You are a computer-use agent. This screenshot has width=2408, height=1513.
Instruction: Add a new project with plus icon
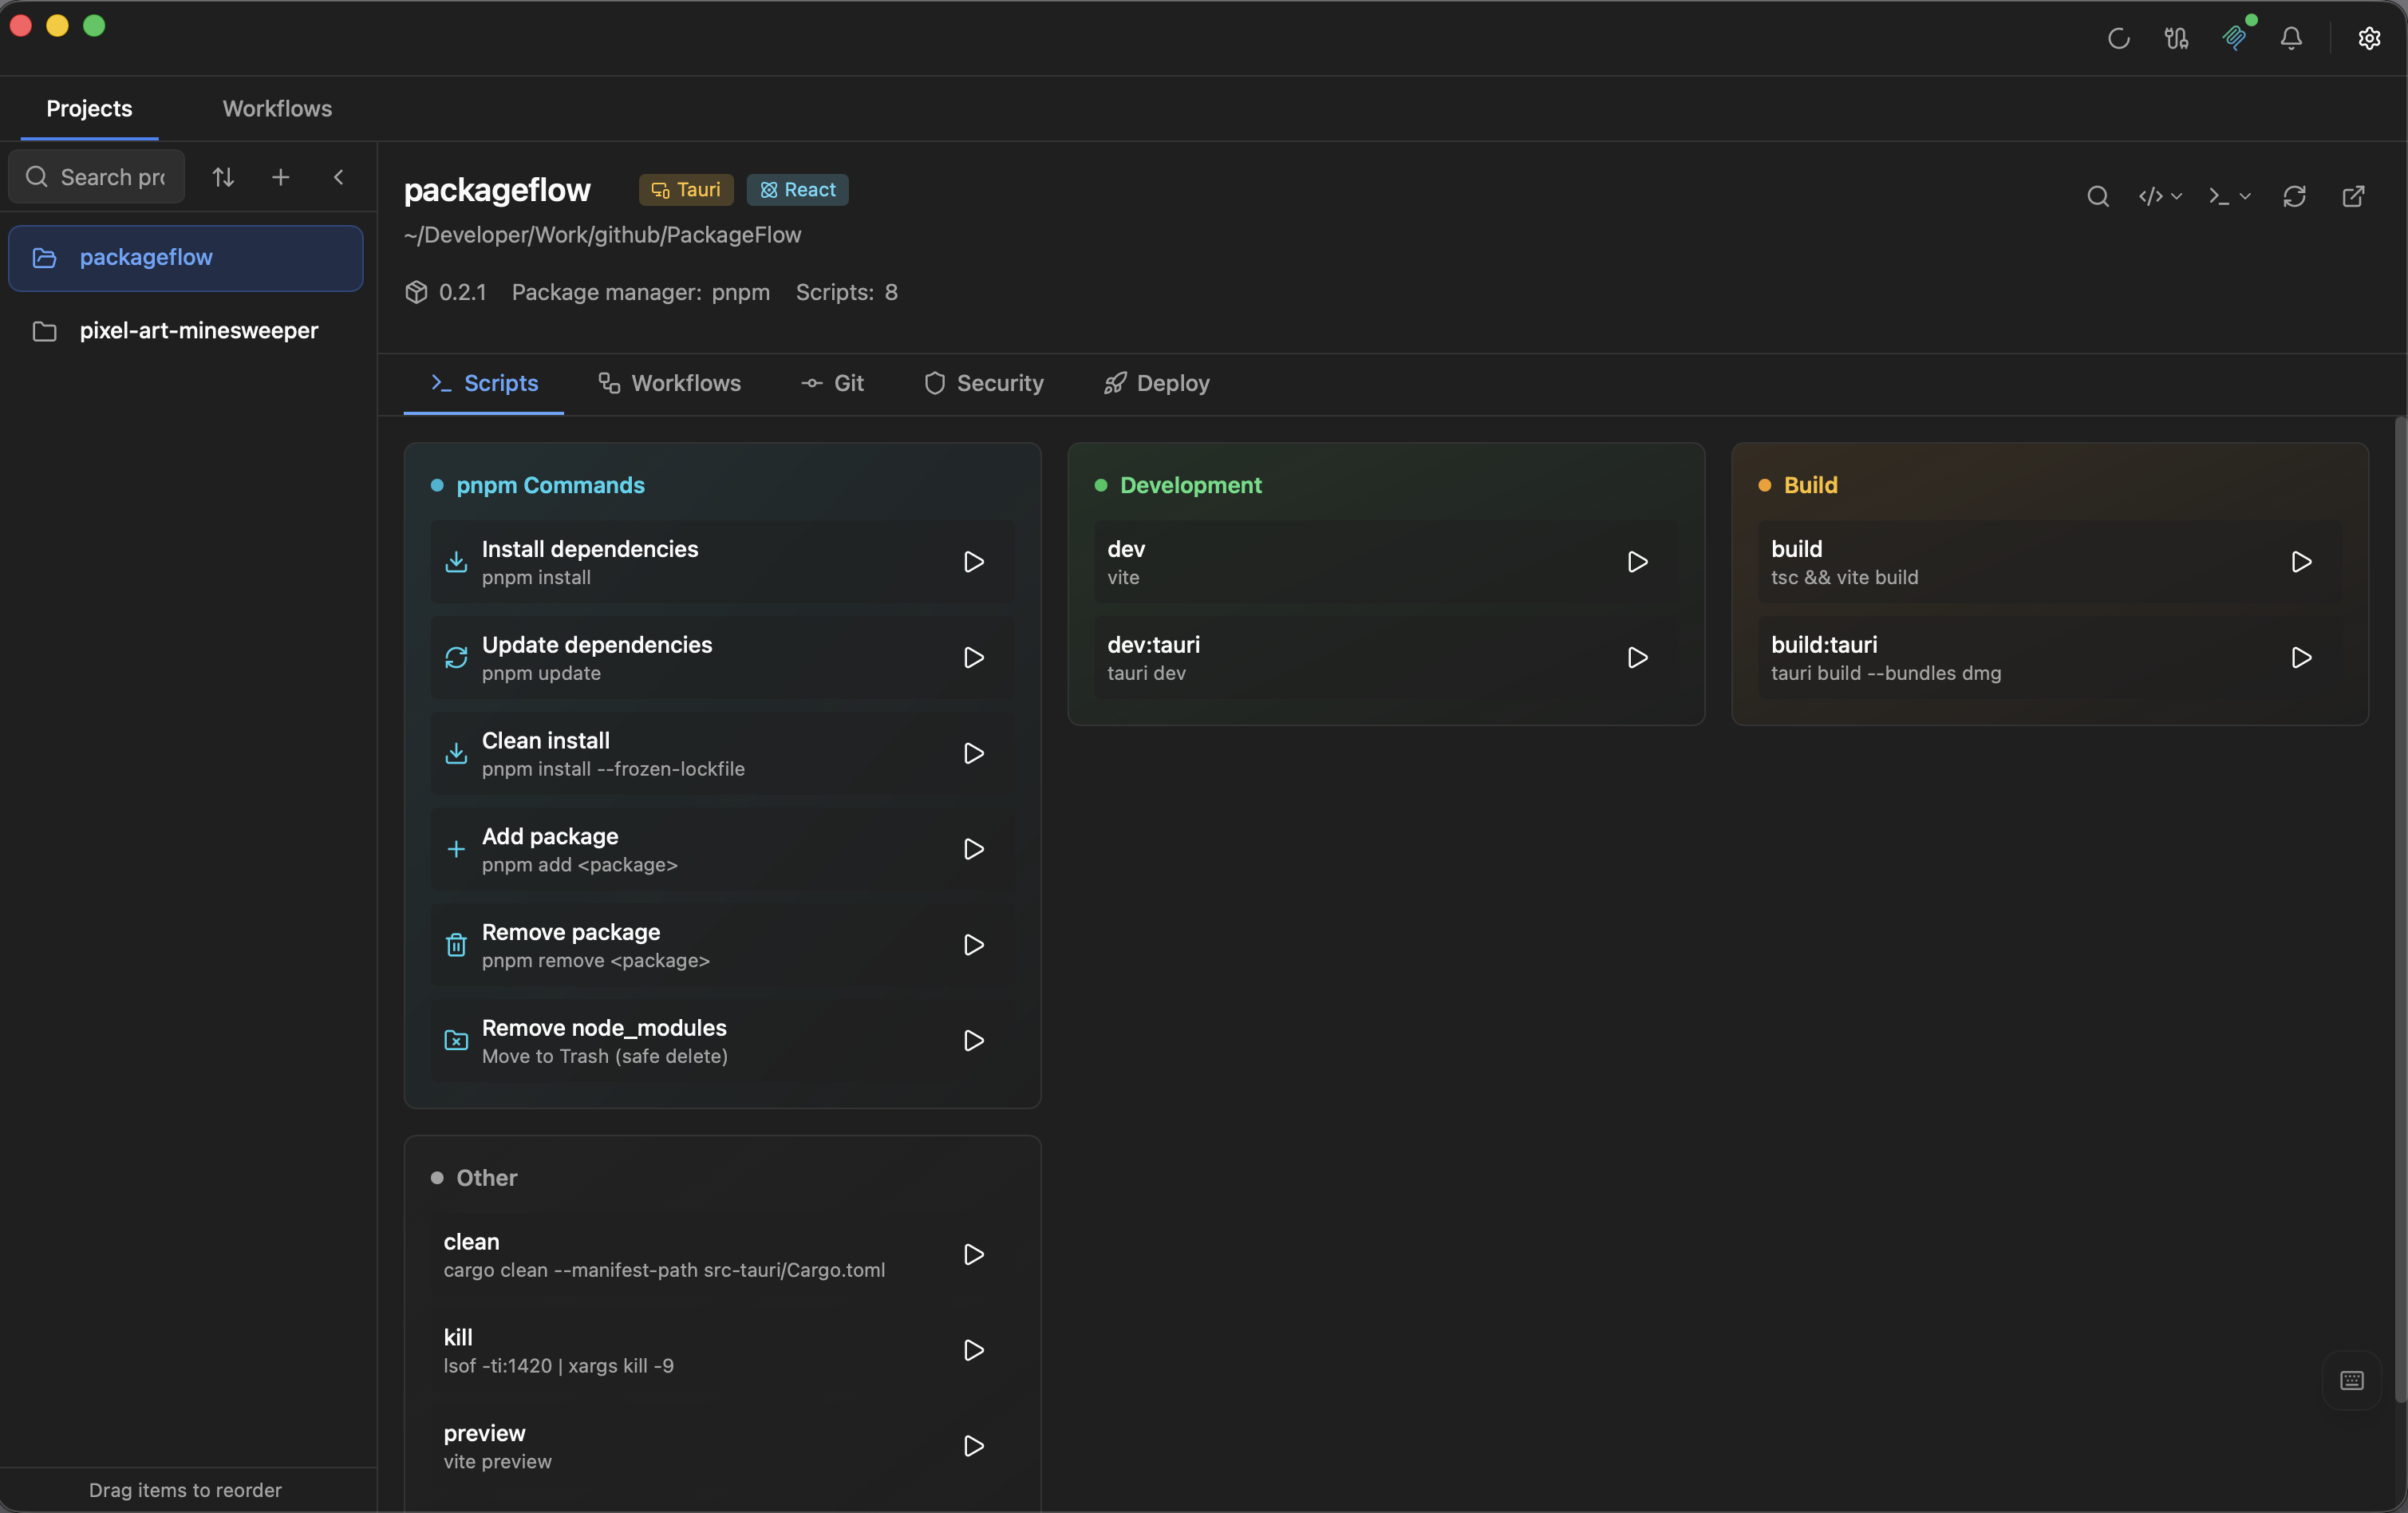[281, 177]
